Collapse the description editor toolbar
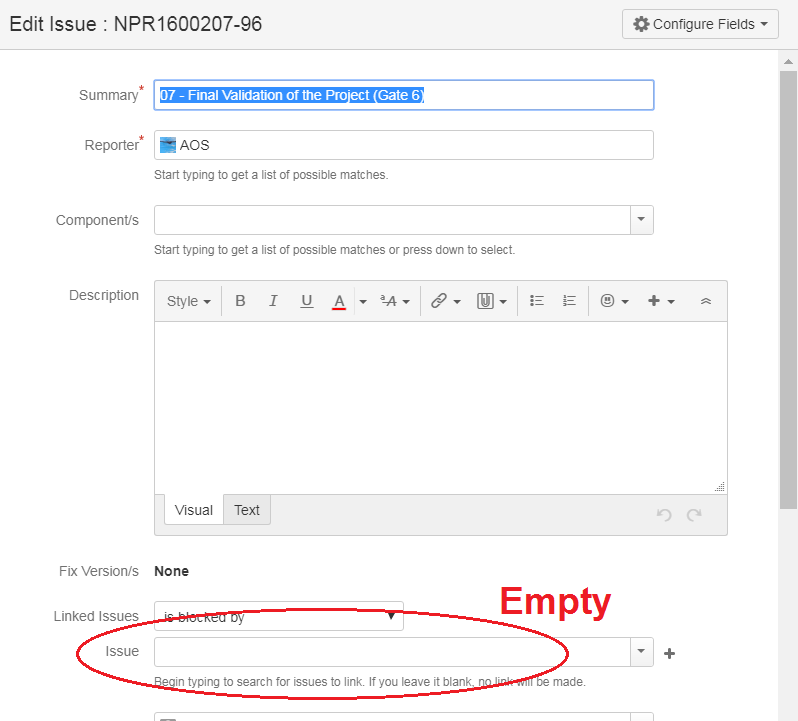Image resolution: width=798 pixels, height=721 pixels. (705, 301)
